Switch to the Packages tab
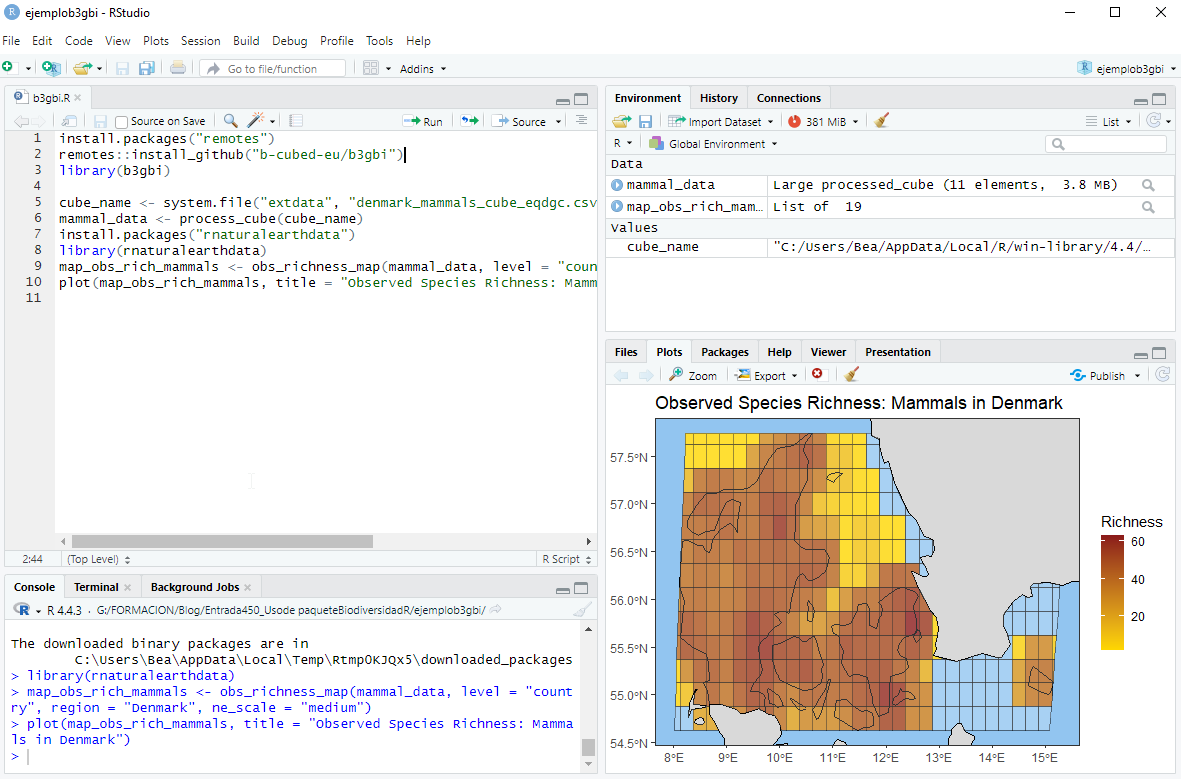 [724, 352]
